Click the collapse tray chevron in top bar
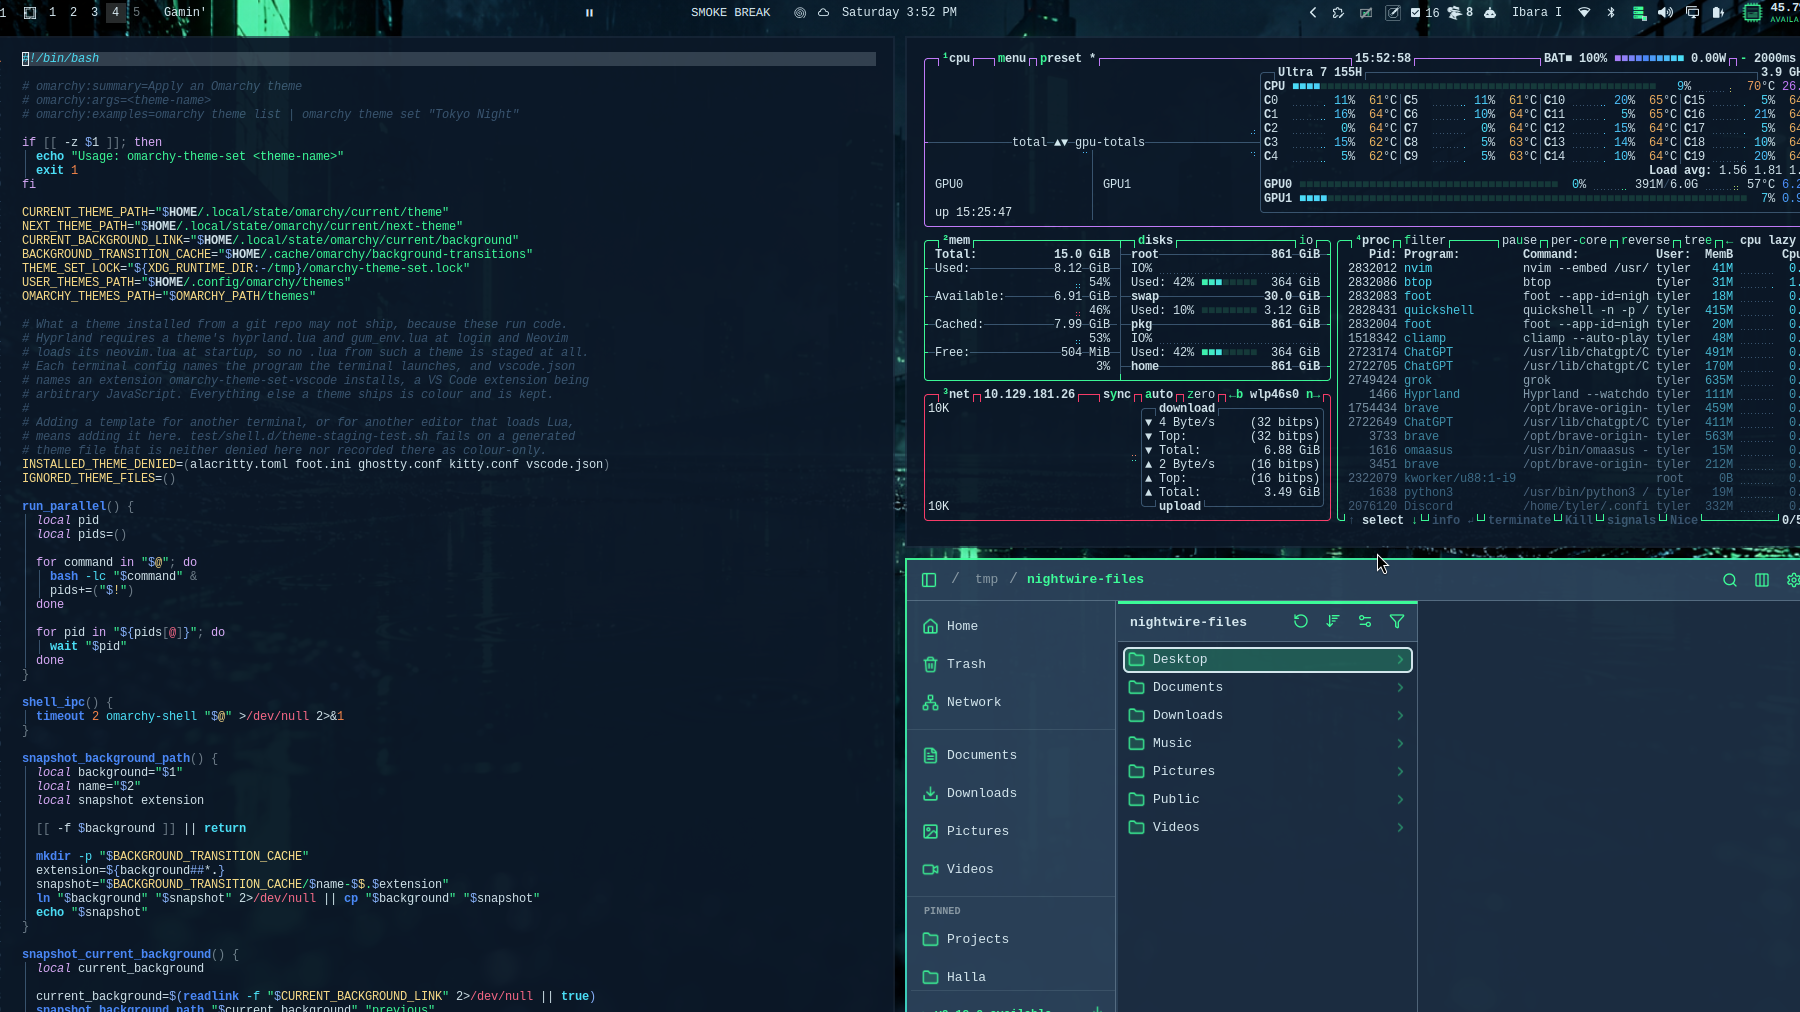The height and width of the screenshot is (1012, 1800). pos(1313,13)
